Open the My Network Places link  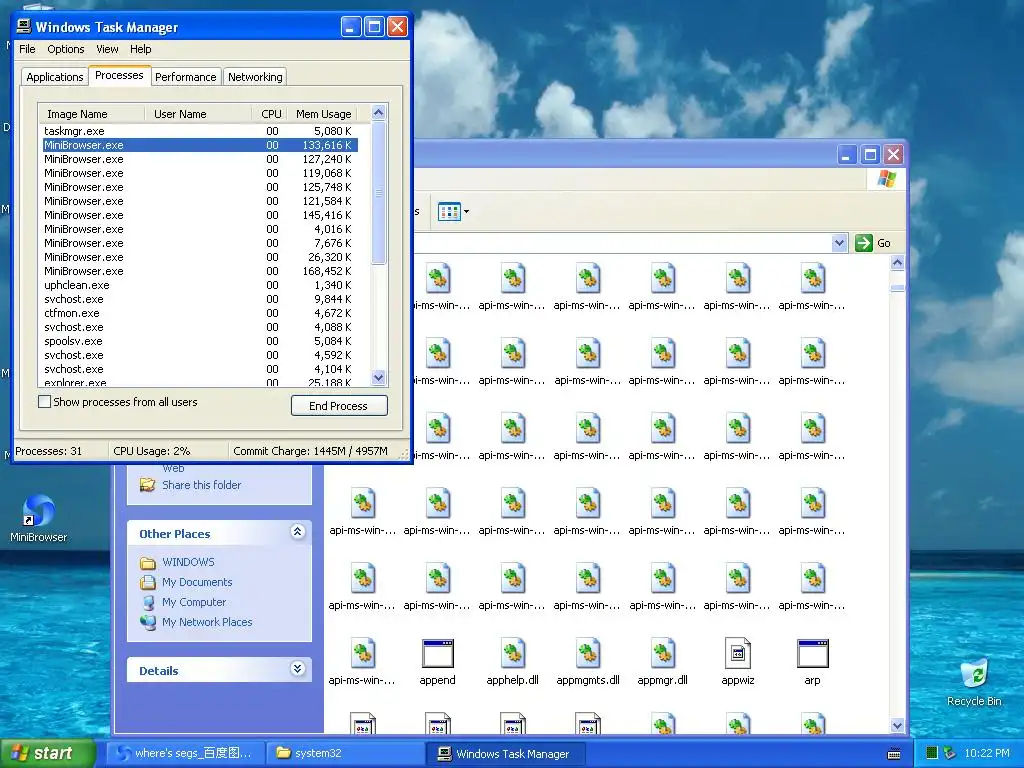coord(207,622)
